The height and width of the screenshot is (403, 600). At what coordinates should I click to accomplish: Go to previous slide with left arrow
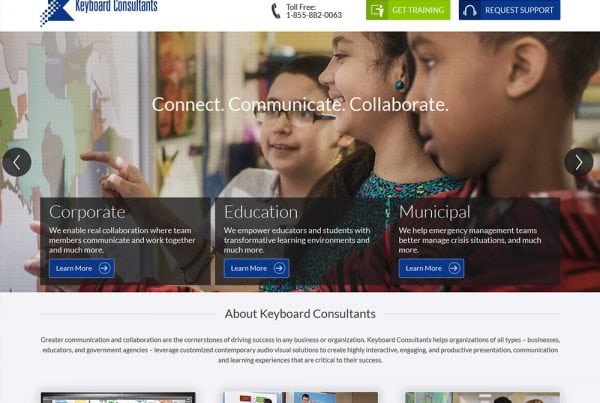[x=16, y=162]
